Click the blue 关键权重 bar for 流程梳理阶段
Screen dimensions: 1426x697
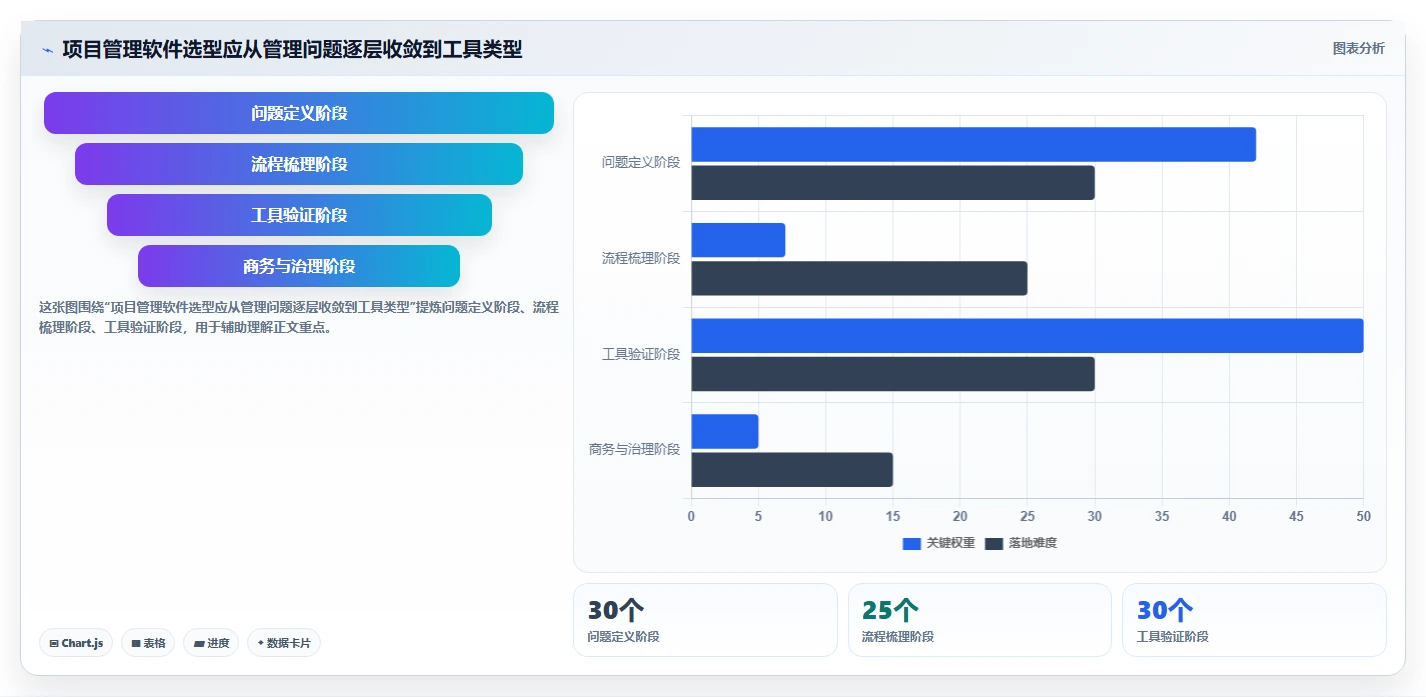pos(738,240)
